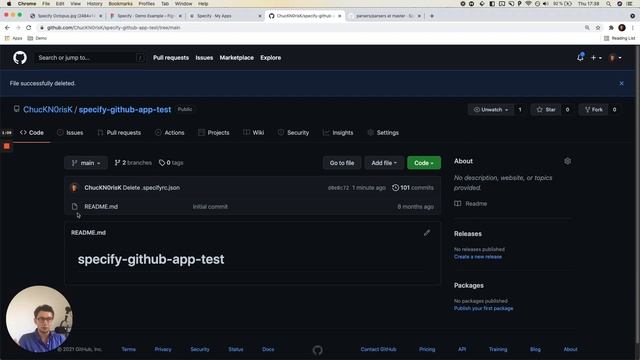Open the footer Privacy link
The image size is (640, 360).
tap(163, 349)
